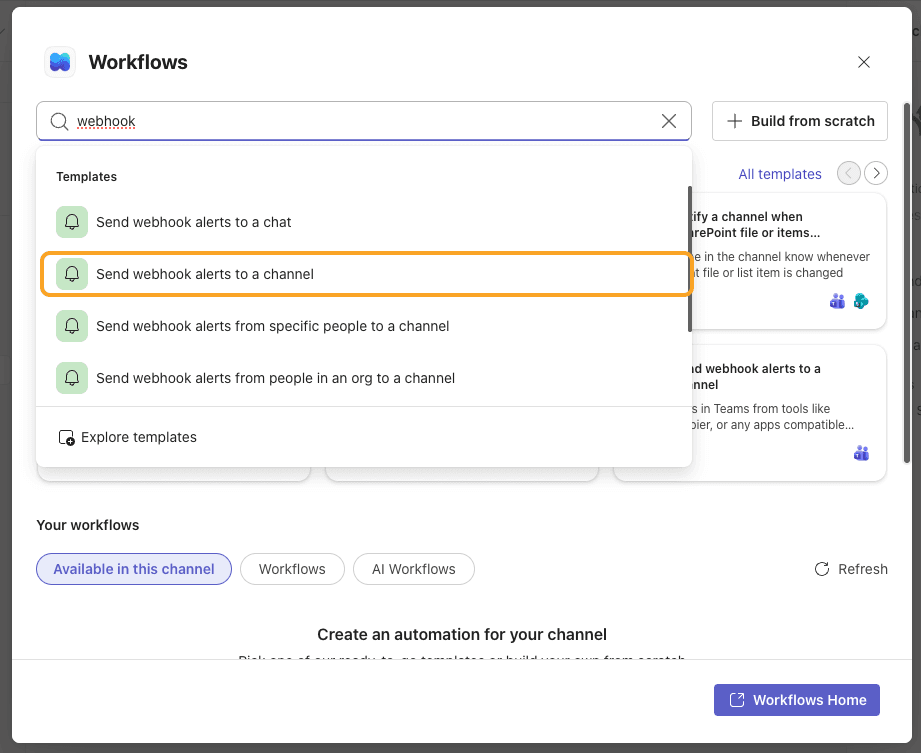The height and width of the screenshot is (753, 921).
Task: Open the All templates link
Action: coord(779,174)
